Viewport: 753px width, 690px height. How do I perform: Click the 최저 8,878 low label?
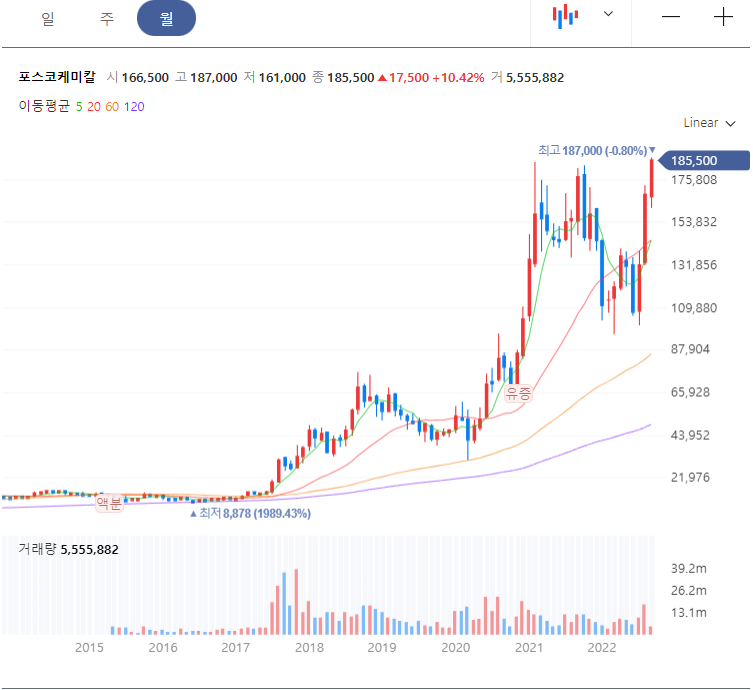click(x=250, y=513)
